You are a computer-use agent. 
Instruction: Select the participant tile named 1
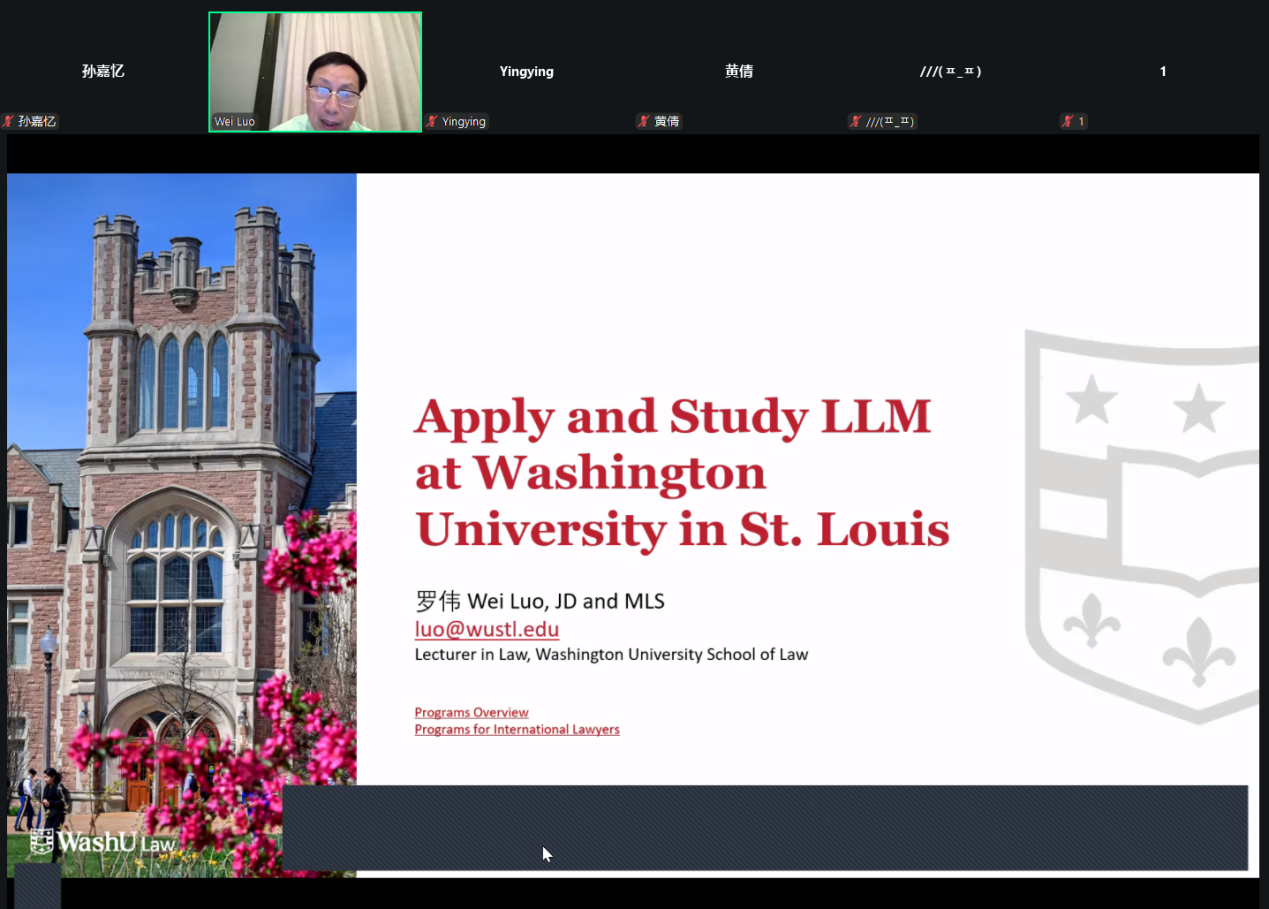1163,72
